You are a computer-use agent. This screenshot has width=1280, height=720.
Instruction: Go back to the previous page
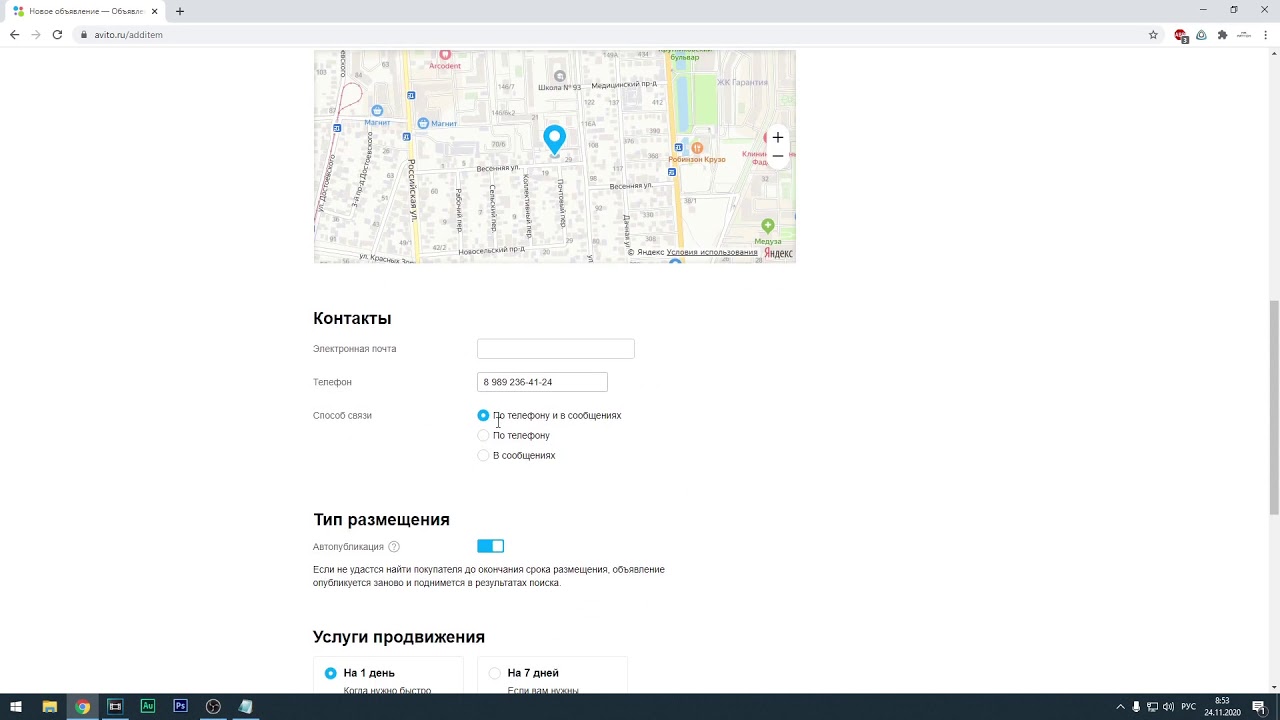coord(14,34)
